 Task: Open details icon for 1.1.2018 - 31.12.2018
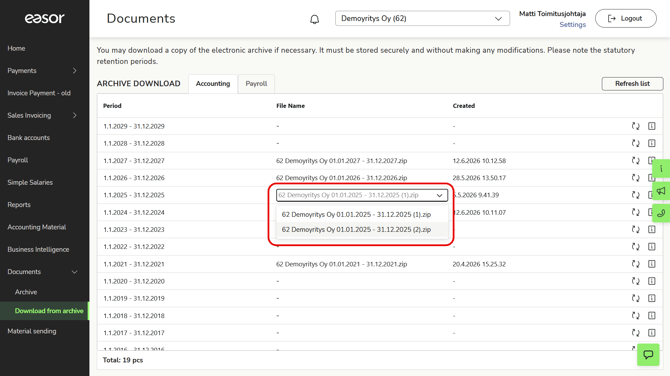click(x=652, y=316)
